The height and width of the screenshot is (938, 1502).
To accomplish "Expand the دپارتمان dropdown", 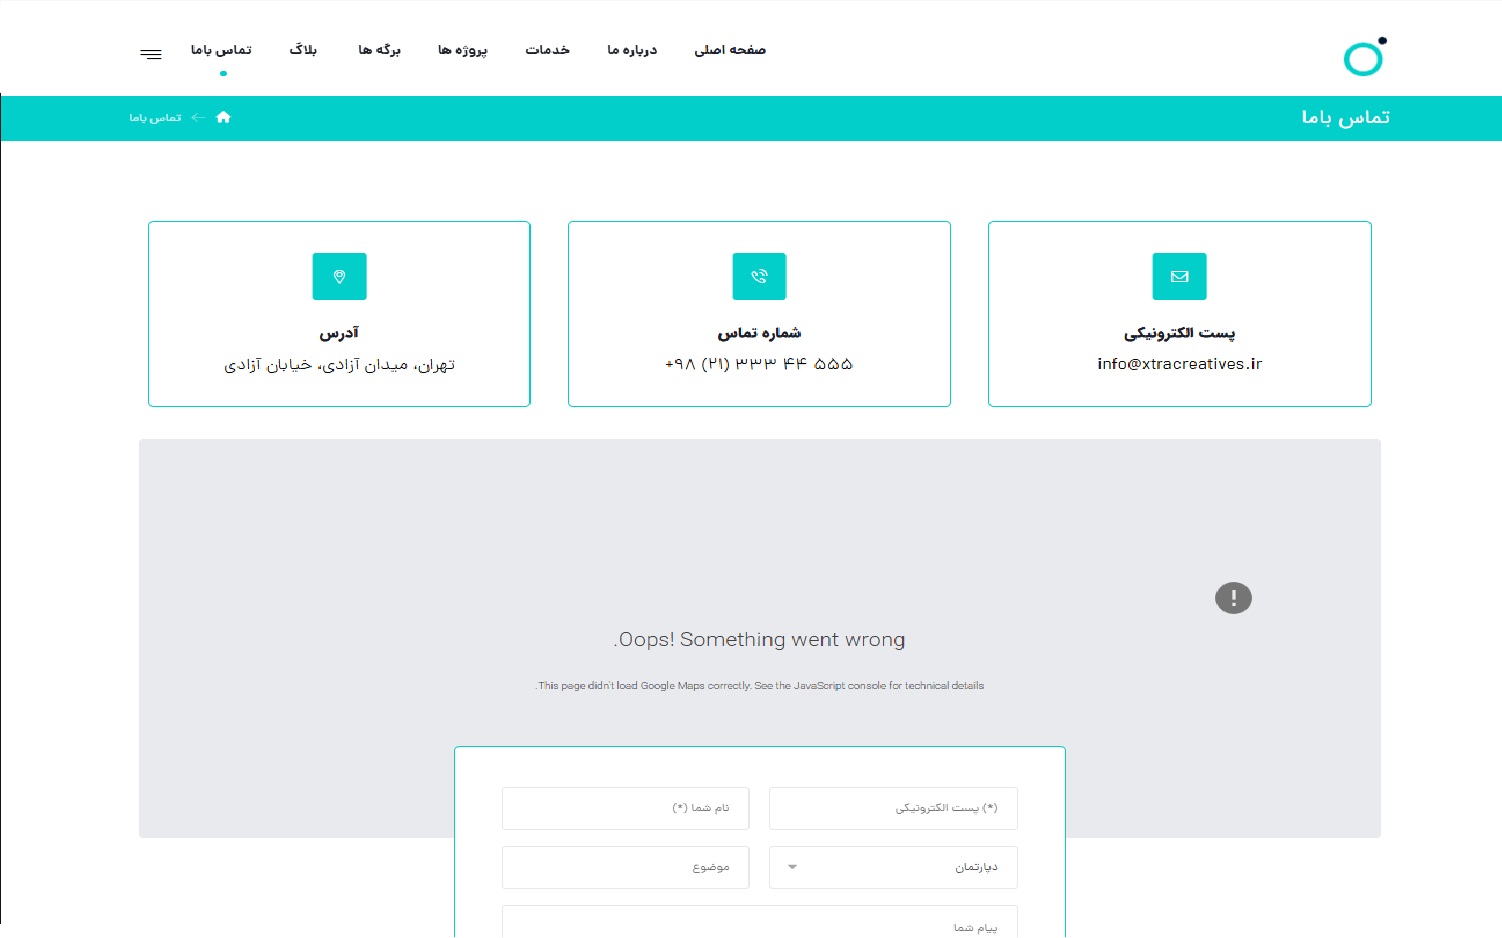I will tap(893, 867).
